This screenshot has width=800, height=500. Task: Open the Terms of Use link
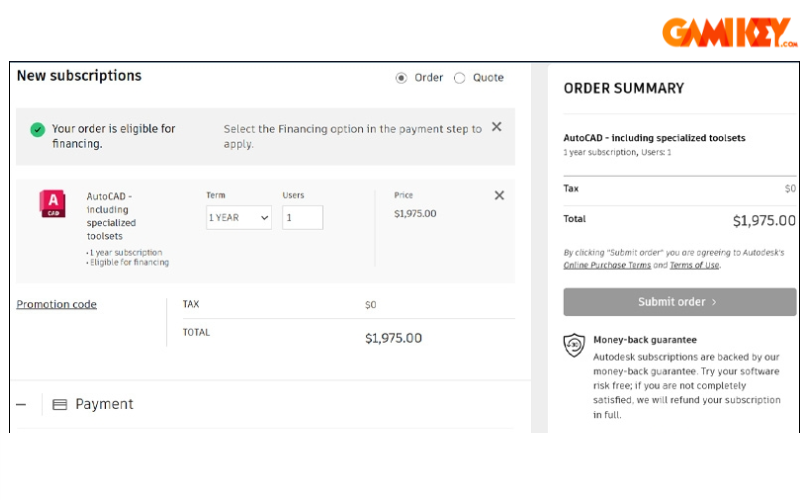click(x=694, y=265)
